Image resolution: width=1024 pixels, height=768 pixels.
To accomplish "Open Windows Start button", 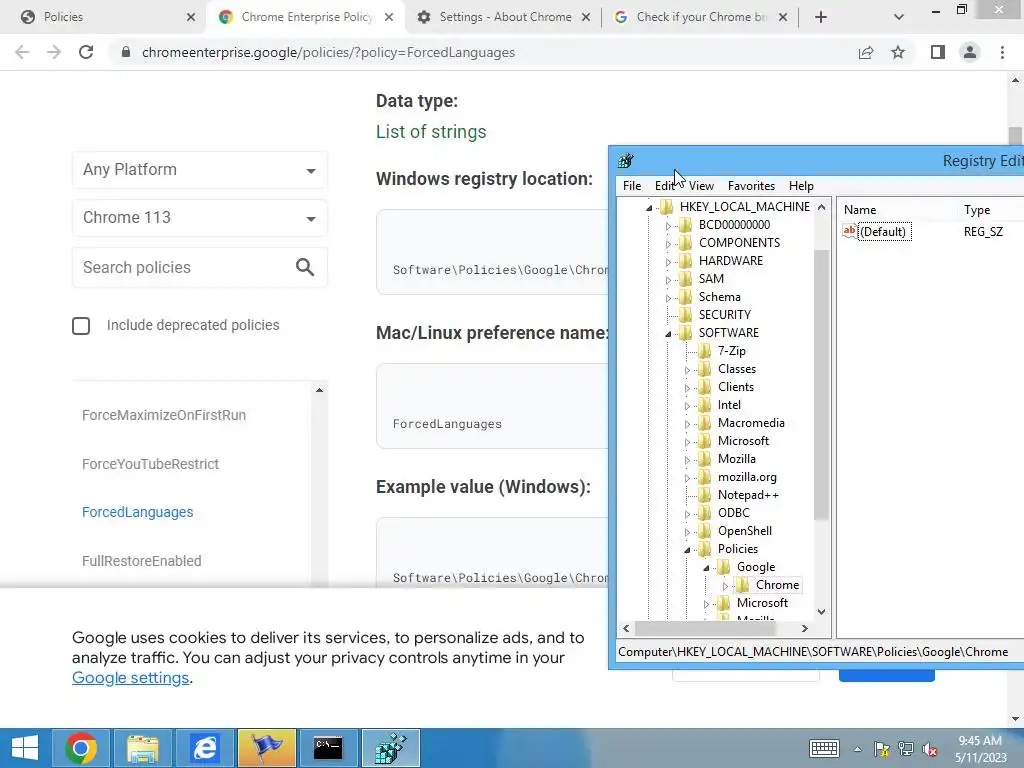I will (x=25, y=748).
